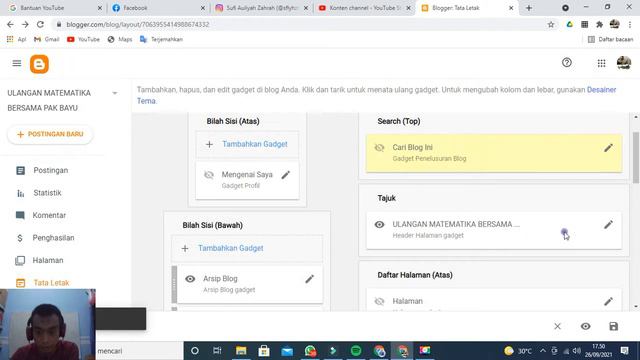The height and width of the screenshot is (360, 640).
Task: Toggle visibility of Arsip Blog gadget
Action: tap(190, 279)
